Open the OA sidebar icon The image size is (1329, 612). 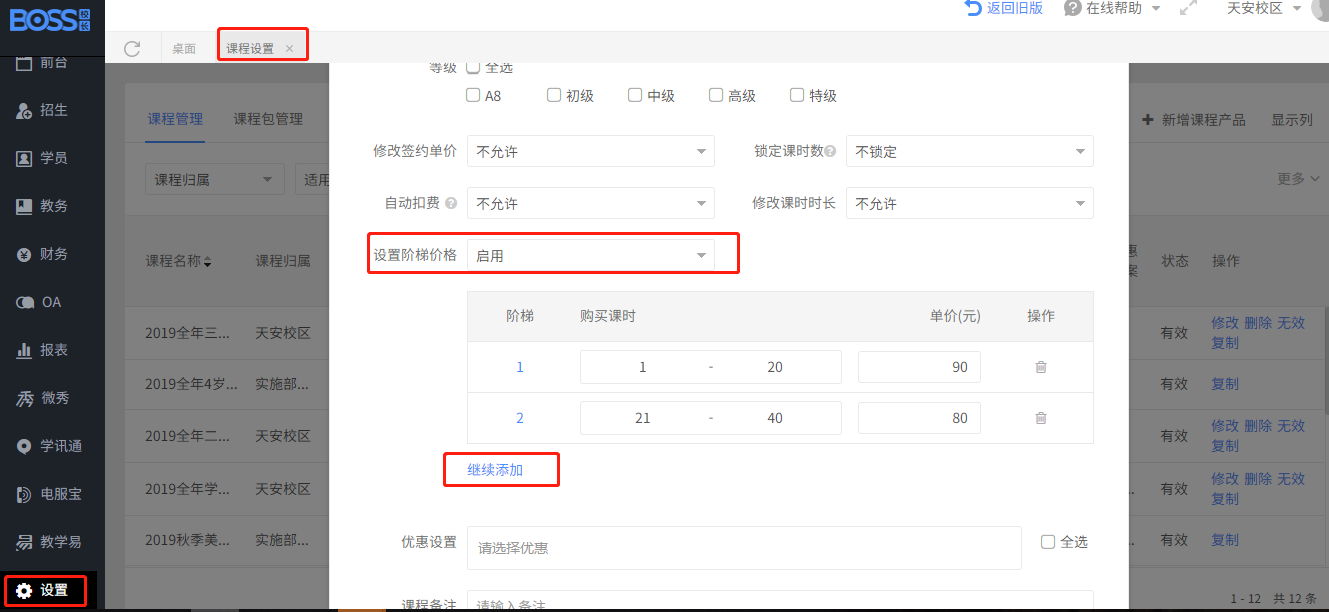click(x=25, y=302)
